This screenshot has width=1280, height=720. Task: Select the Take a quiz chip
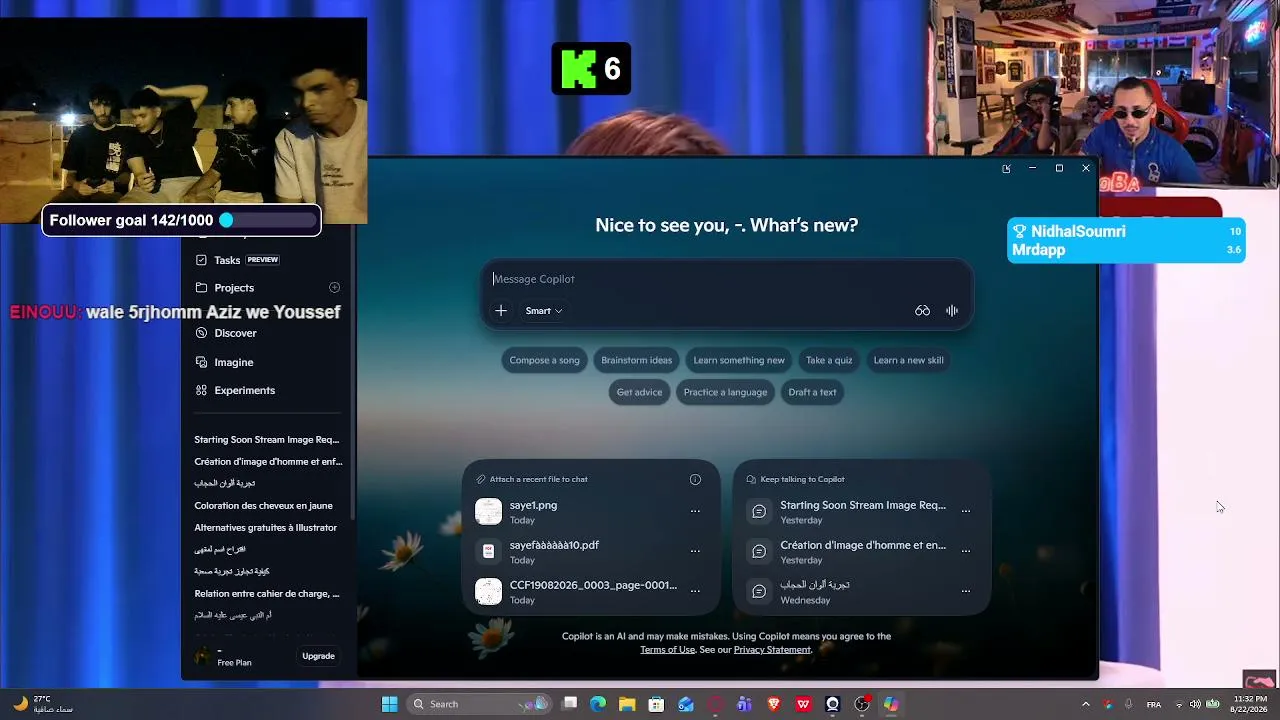tap(829, 360)
